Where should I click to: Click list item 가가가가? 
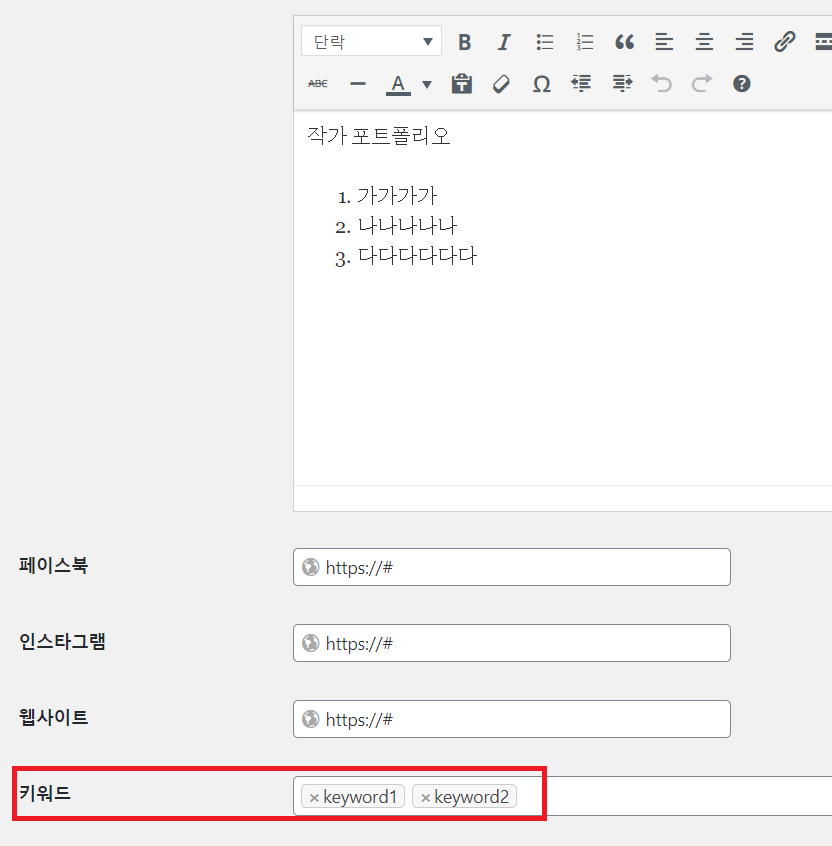click(x=397, y=195)
